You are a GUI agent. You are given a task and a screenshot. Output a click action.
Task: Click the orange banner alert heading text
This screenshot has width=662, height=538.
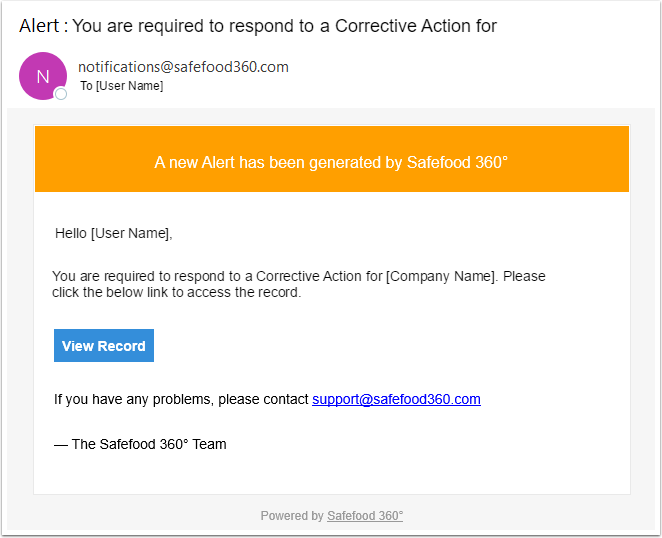pos(331,162)
